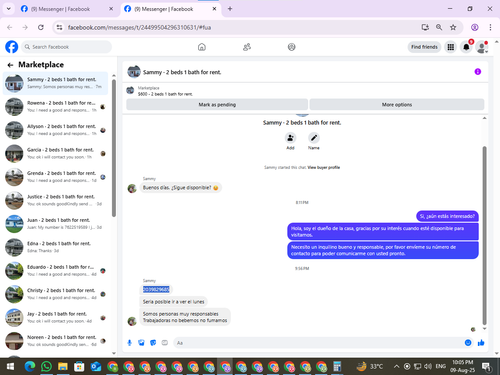The height and width of the screenshot is (375, 500).
Task: Click the chat messages scrollbar
Action: (x=484, y=235)
